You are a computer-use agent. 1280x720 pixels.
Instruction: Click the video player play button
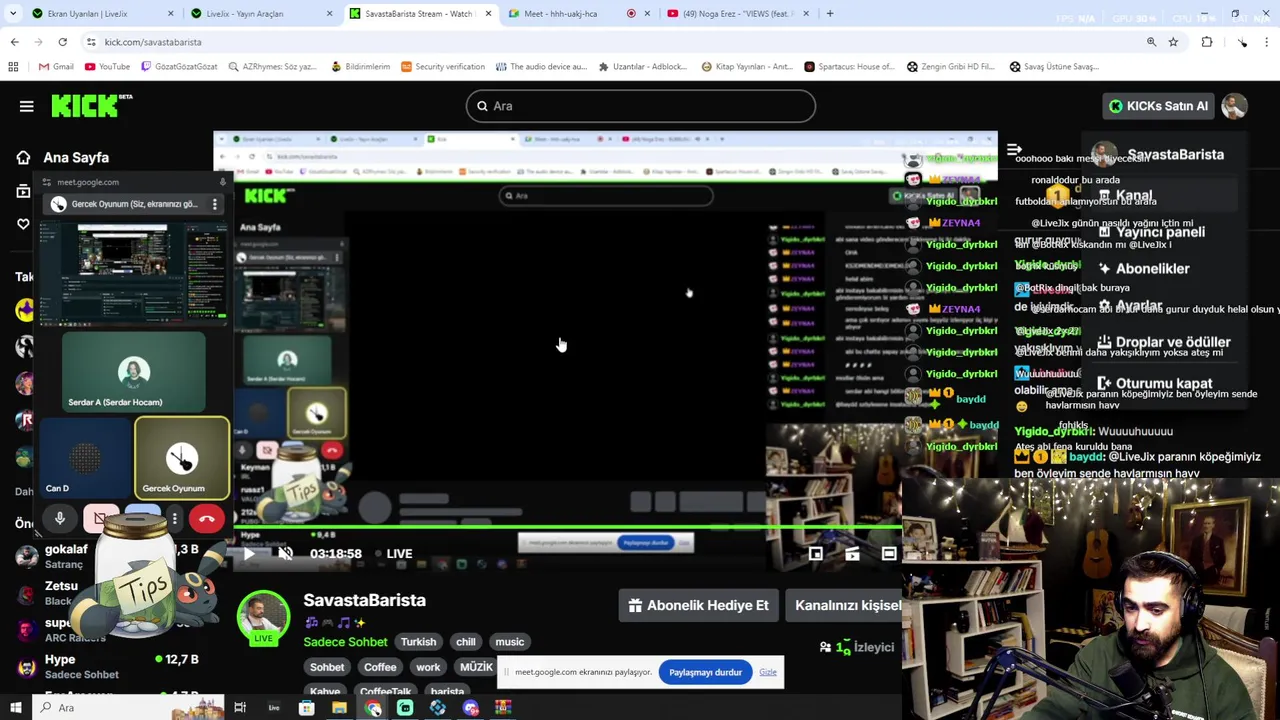point(249,553)
